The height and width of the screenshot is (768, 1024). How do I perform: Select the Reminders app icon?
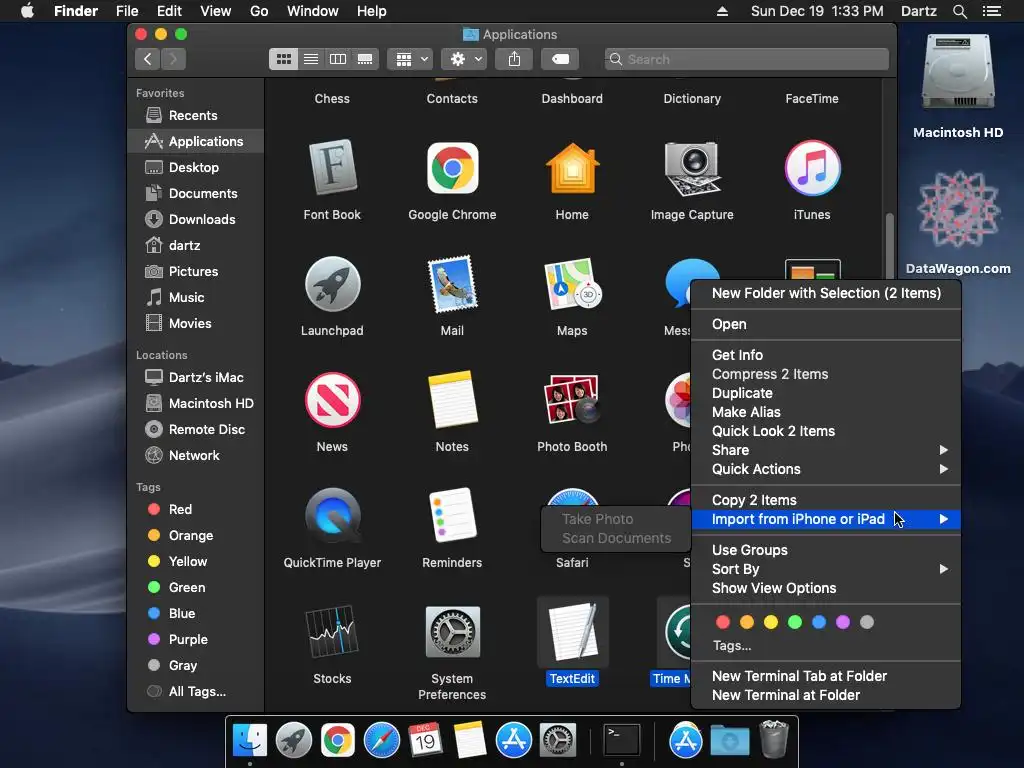tap(452, 516)
